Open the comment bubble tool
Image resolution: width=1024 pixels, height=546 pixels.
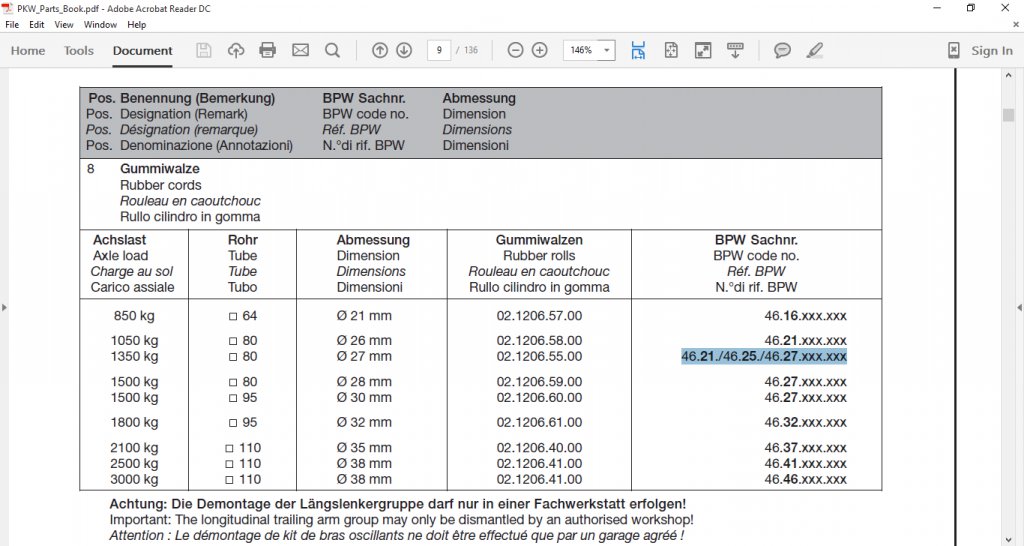pos(782,50)
